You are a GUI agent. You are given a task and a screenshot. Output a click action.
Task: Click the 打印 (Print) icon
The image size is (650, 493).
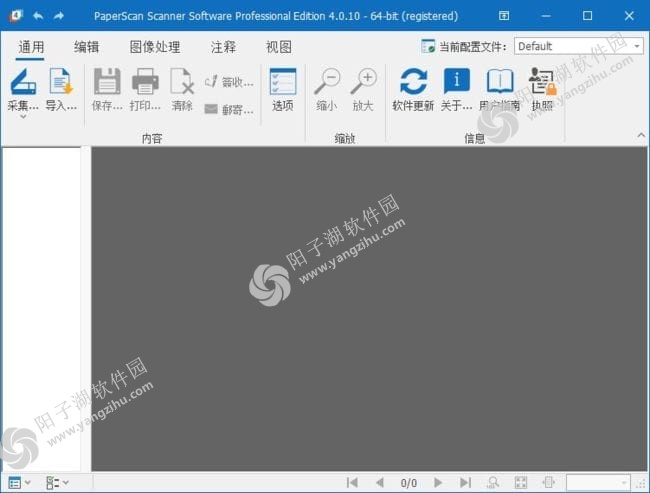(145, 82)
